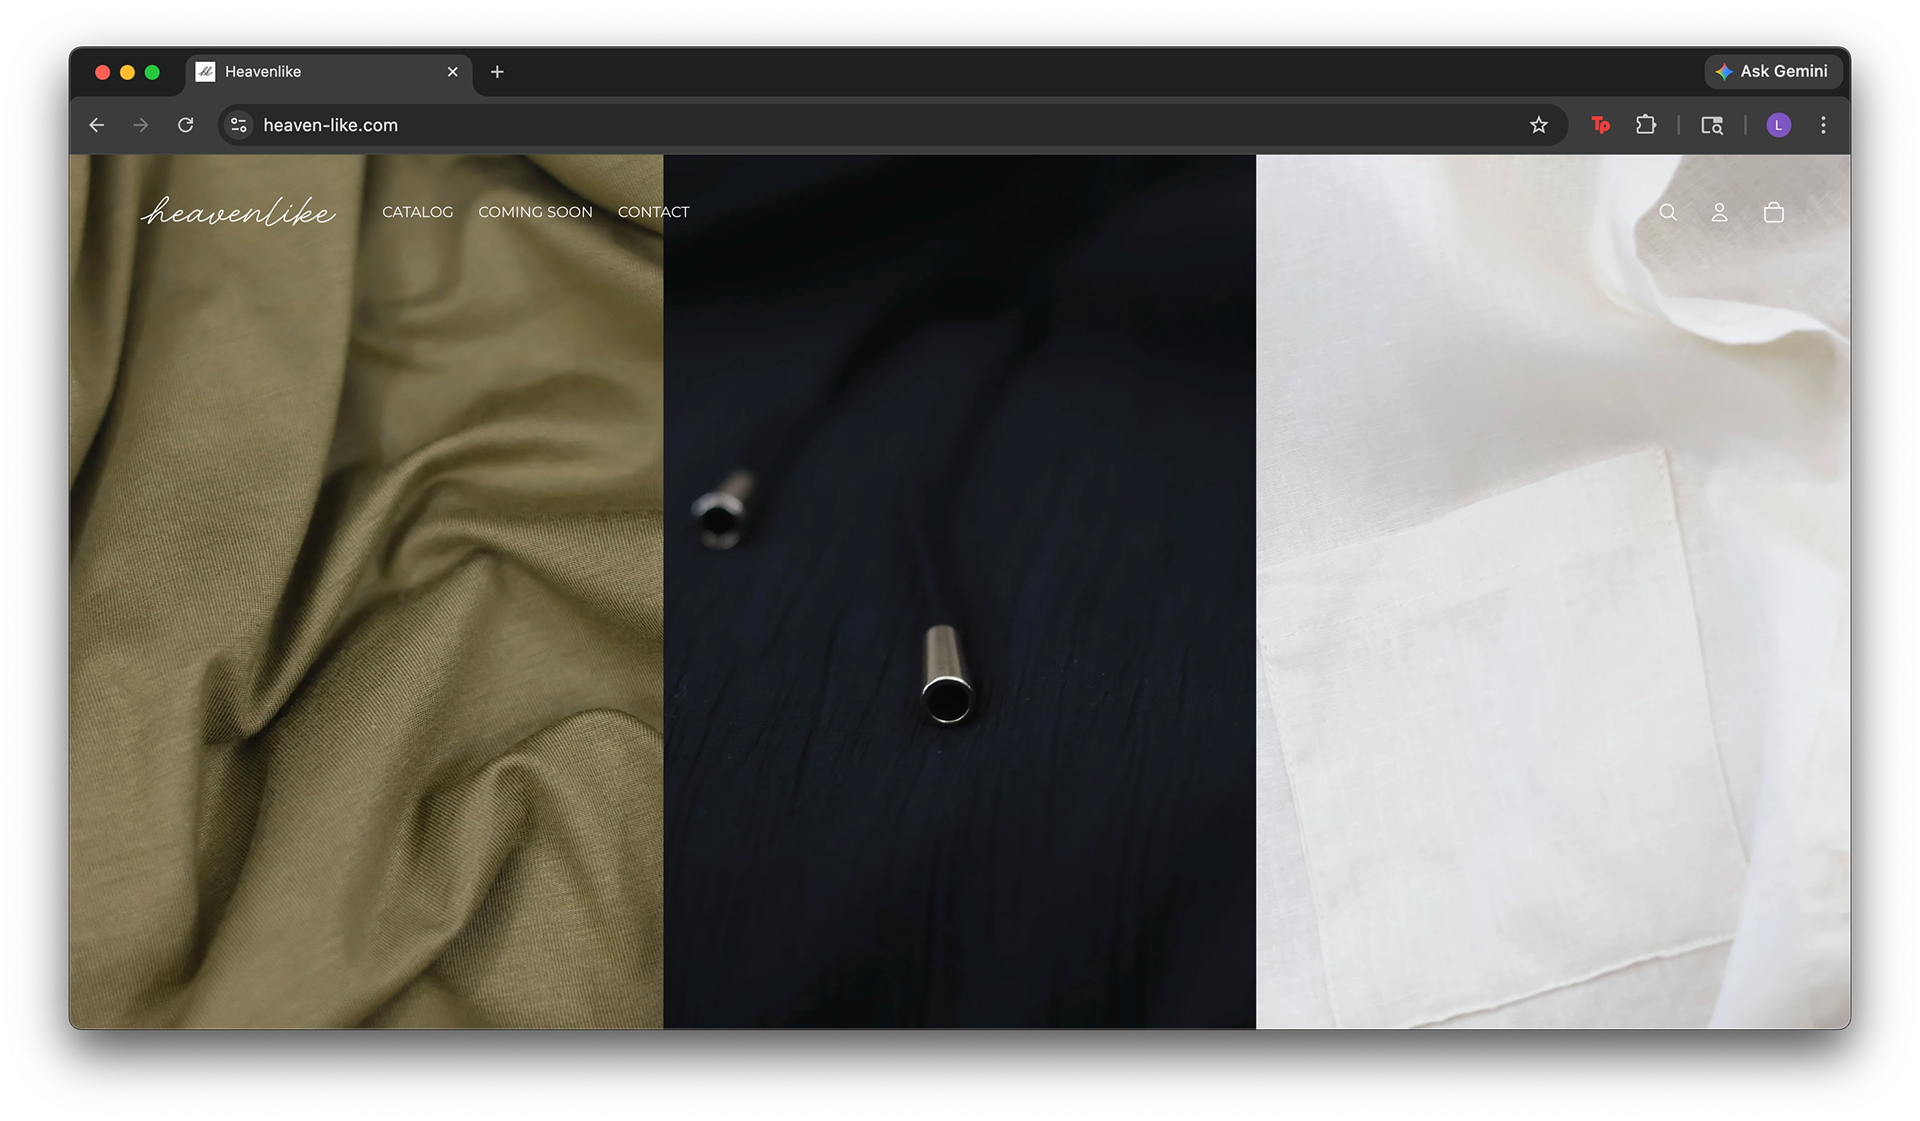Click the heavenlike logo
The image size is (1920, 1121).
[238, 212]
